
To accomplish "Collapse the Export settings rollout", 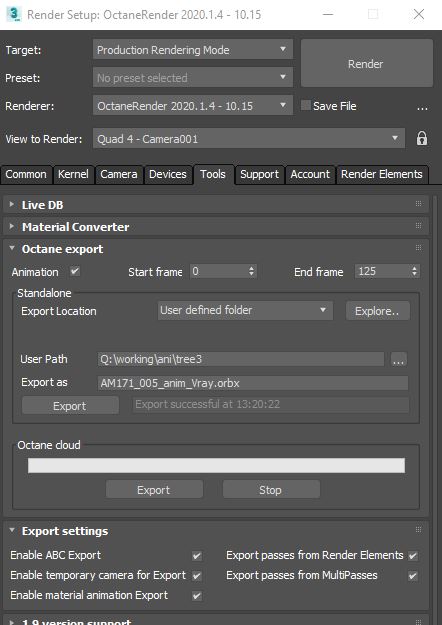I will [x=12, y=531].
